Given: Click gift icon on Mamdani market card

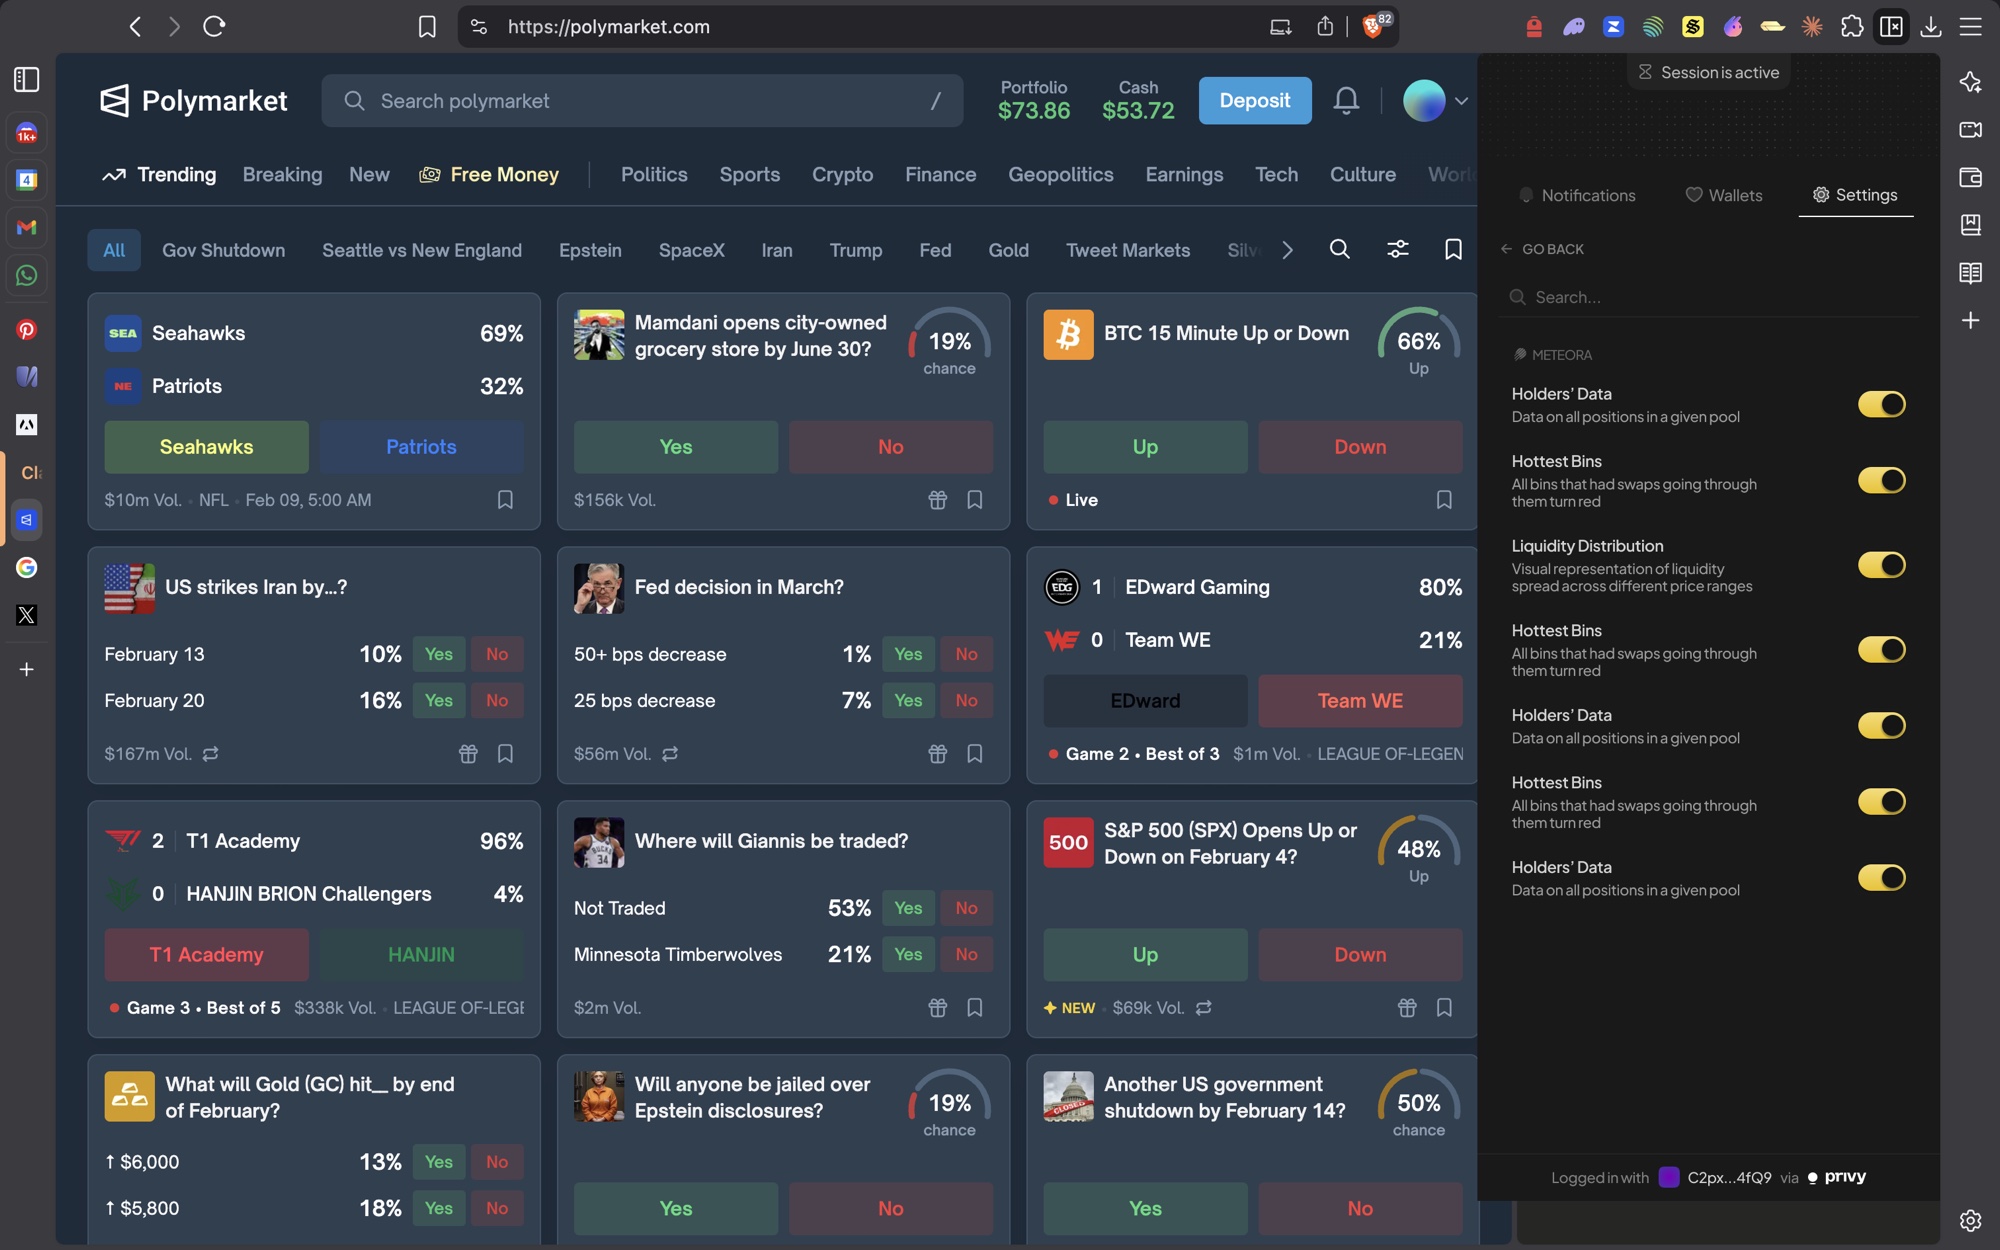Looking at the screenshot, I should pos(937,499).
